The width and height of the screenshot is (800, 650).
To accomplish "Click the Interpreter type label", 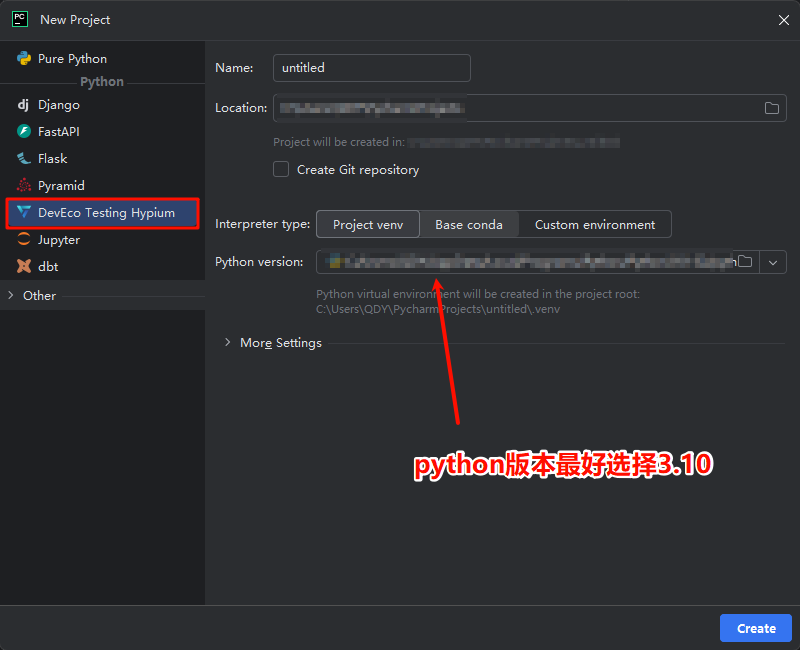I will coord(262,224).
